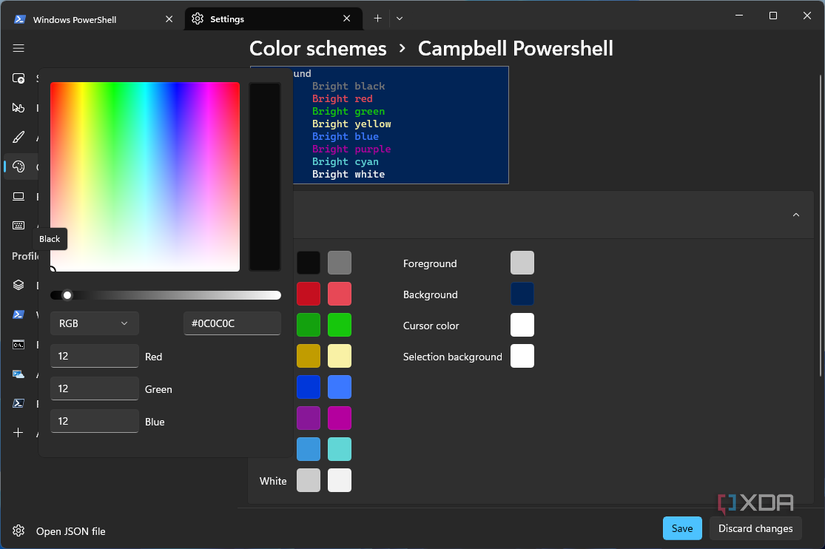Screen dimensions: 825x549
Task: Switch to the Windows PowerShell tab
Action: tap(94, 19)
